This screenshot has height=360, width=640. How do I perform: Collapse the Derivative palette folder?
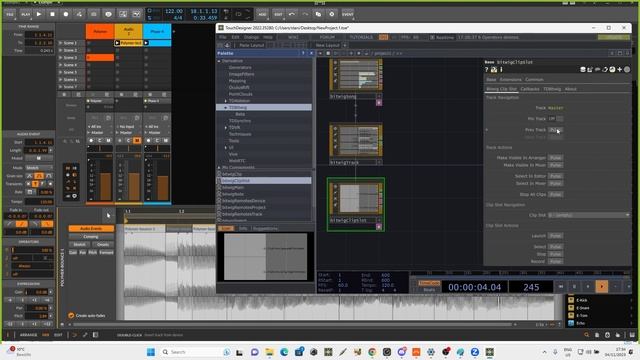click(x=219, y=61)
